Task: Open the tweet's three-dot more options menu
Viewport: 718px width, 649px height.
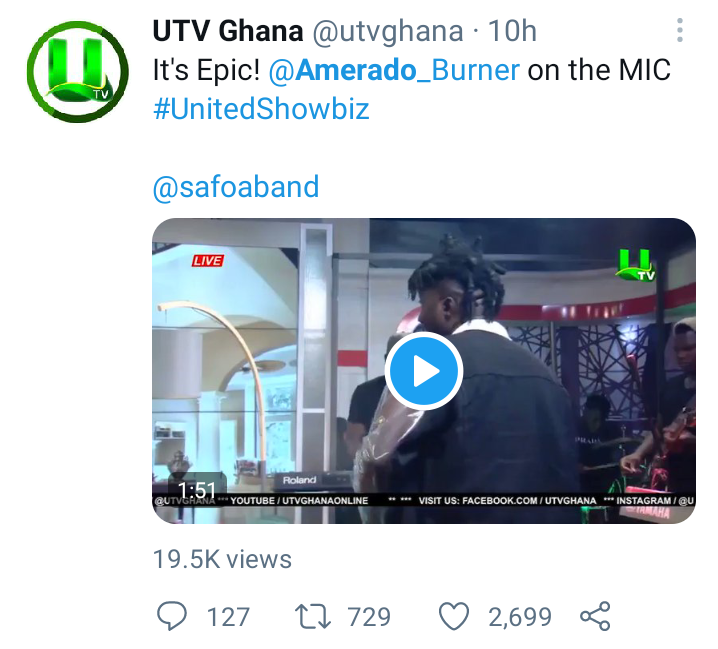Action: [680, 30]
